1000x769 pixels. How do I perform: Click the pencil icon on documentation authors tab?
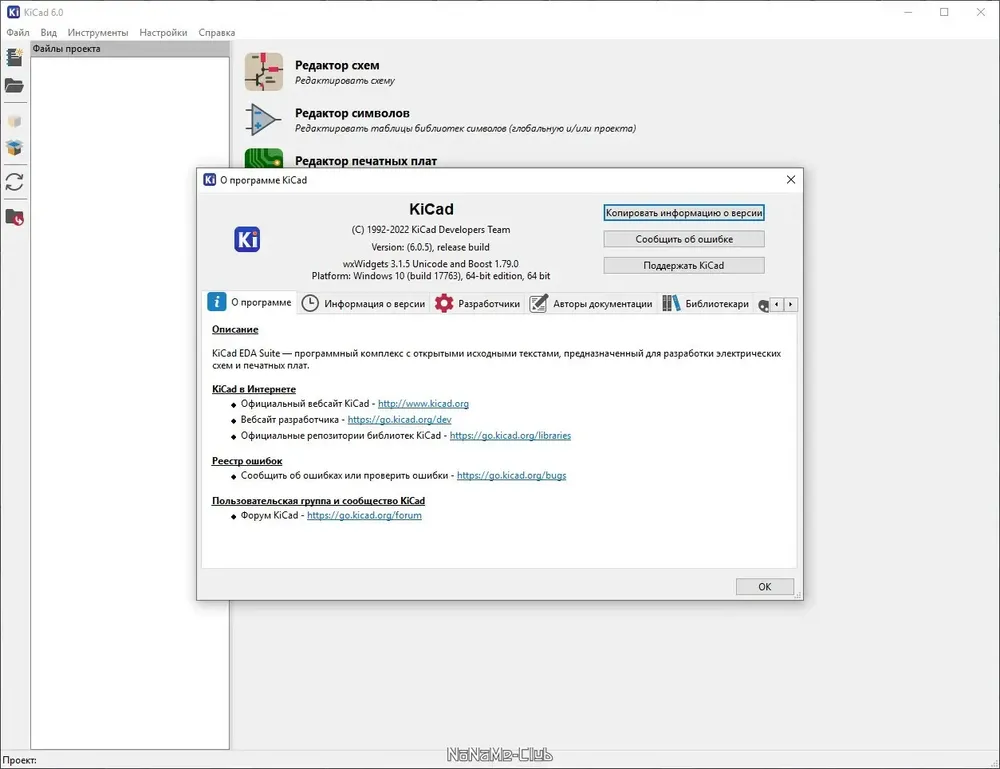(x=538, y=304)
